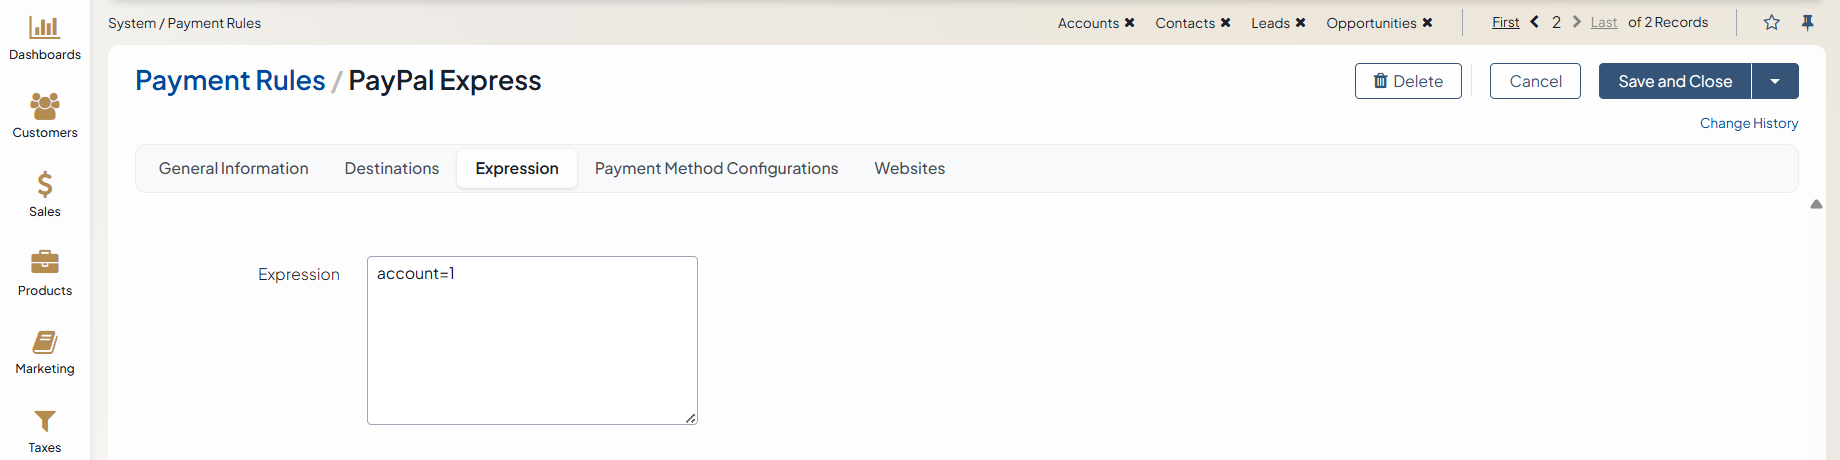The width and height of the screenshot is (1840, 460).
Task: Click the Delete button
Action: pyautogui.click(x=1407, y=81)
